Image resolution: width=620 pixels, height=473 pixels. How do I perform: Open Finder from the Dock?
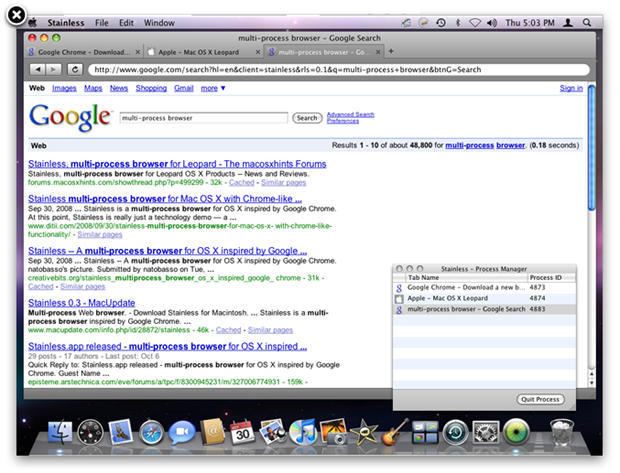60,432
